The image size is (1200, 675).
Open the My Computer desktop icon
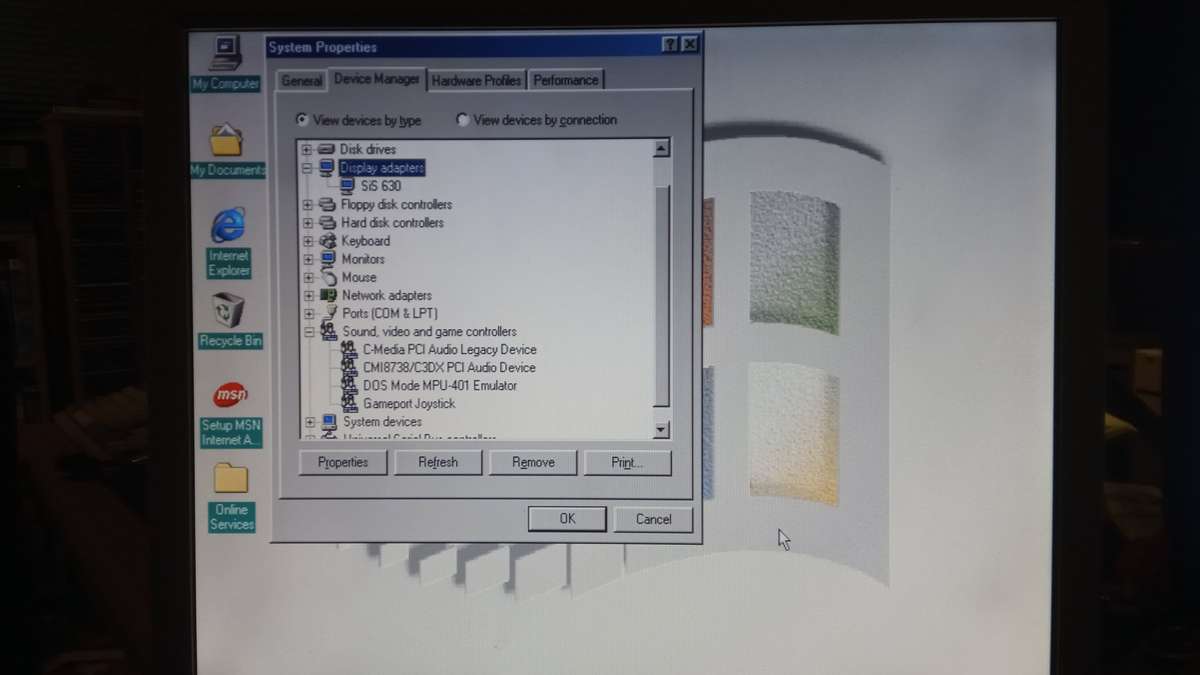tap(226, 52)
